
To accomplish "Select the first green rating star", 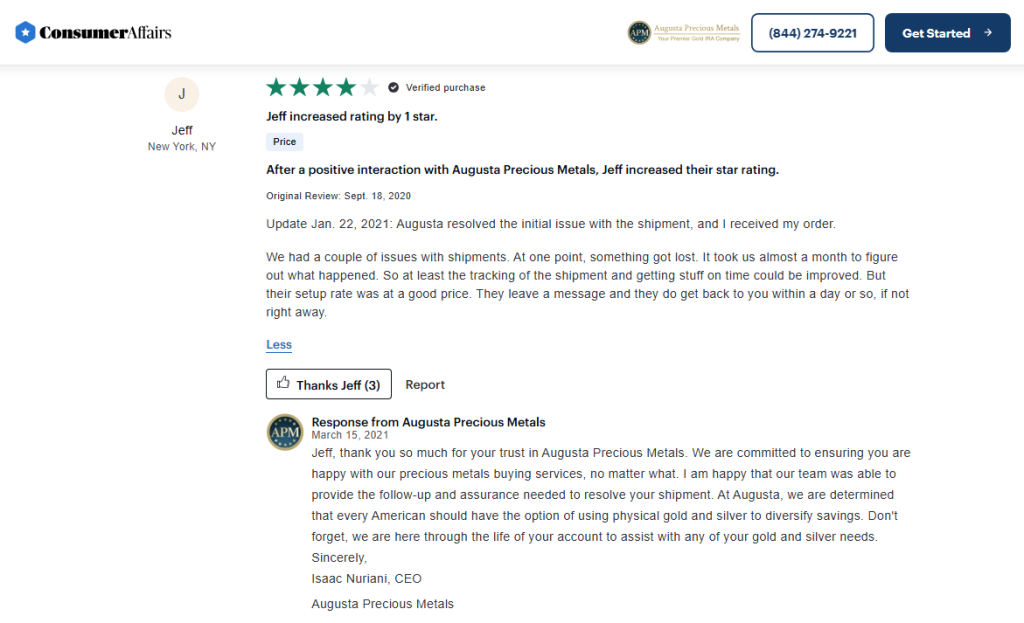I will coord(277,87).
